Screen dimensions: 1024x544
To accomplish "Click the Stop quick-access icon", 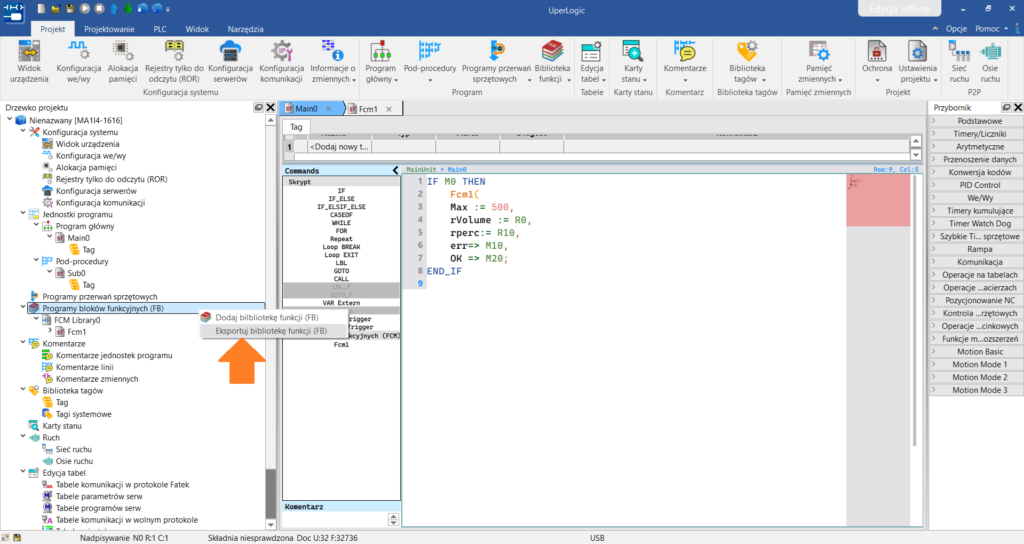I will 99,8.
